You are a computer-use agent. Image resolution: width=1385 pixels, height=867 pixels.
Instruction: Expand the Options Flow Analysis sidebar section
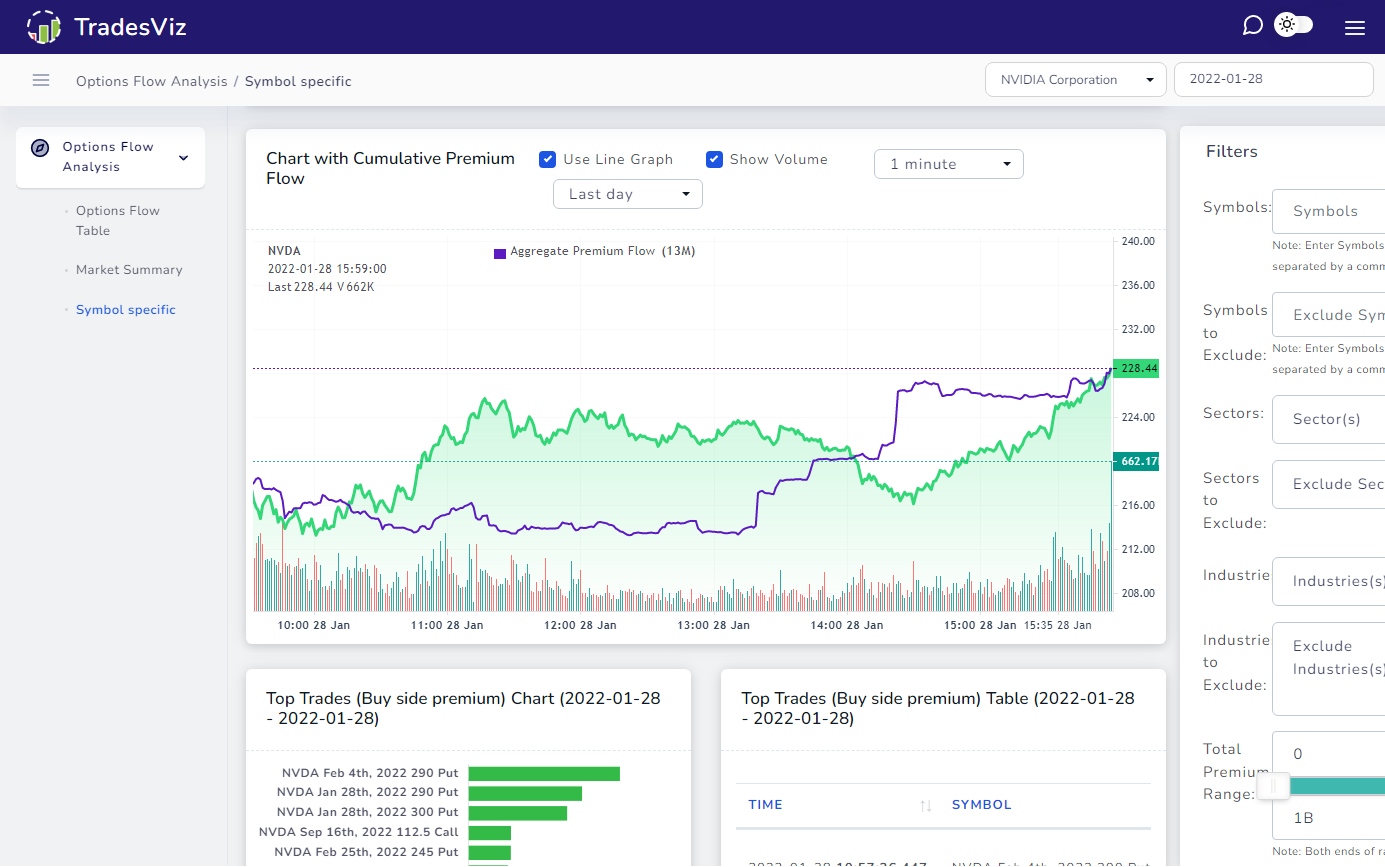(183, 157)
